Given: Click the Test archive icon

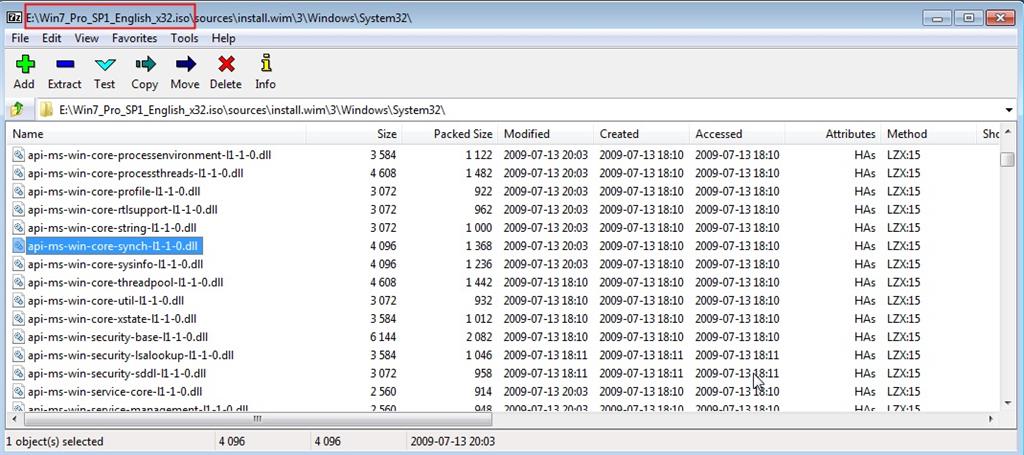Looking at the screenshot, I should click(104, 64).
